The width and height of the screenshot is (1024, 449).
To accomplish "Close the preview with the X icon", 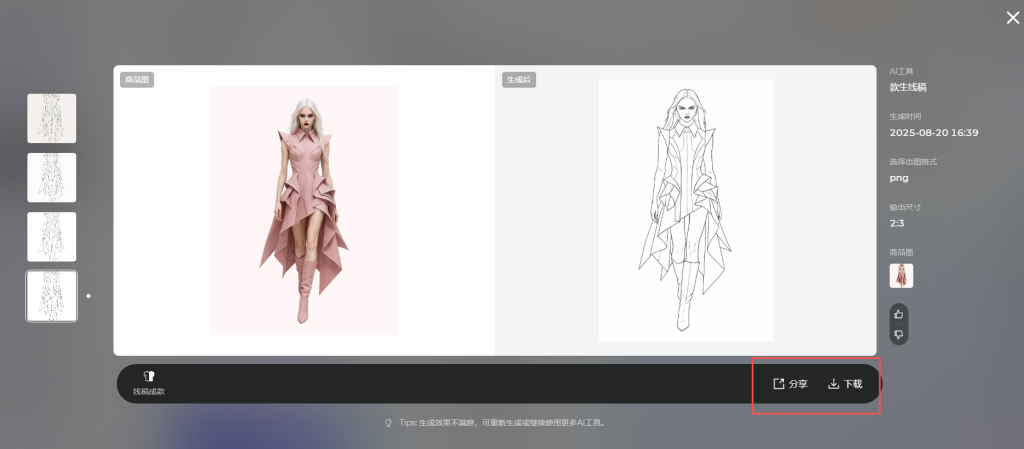I will [1012, 18].
